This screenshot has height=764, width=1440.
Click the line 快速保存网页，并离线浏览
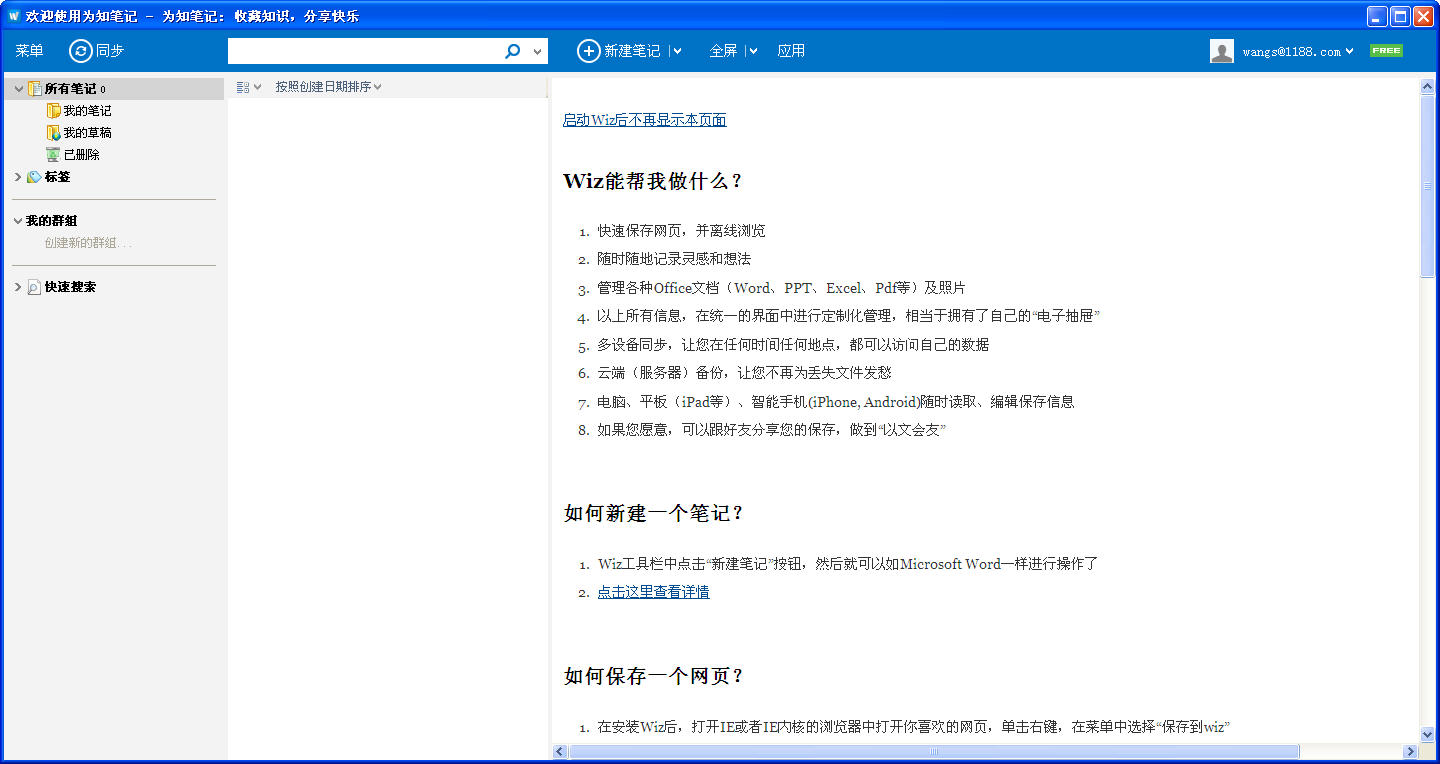(681, 231)
